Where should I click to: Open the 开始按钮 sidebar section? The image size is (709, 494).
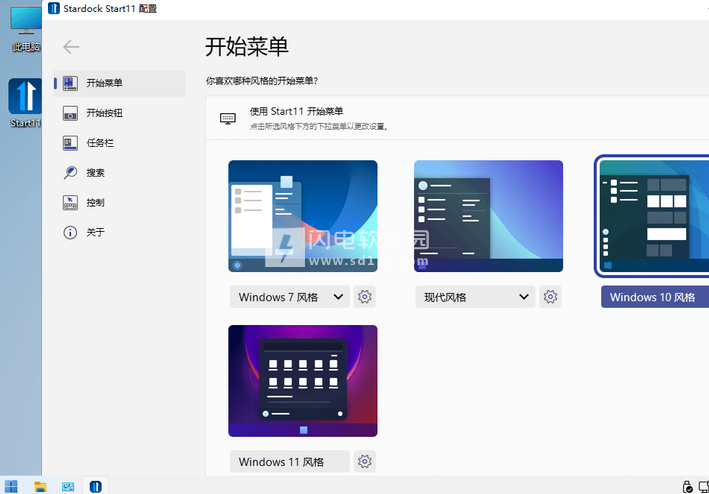tap(120, 113)
